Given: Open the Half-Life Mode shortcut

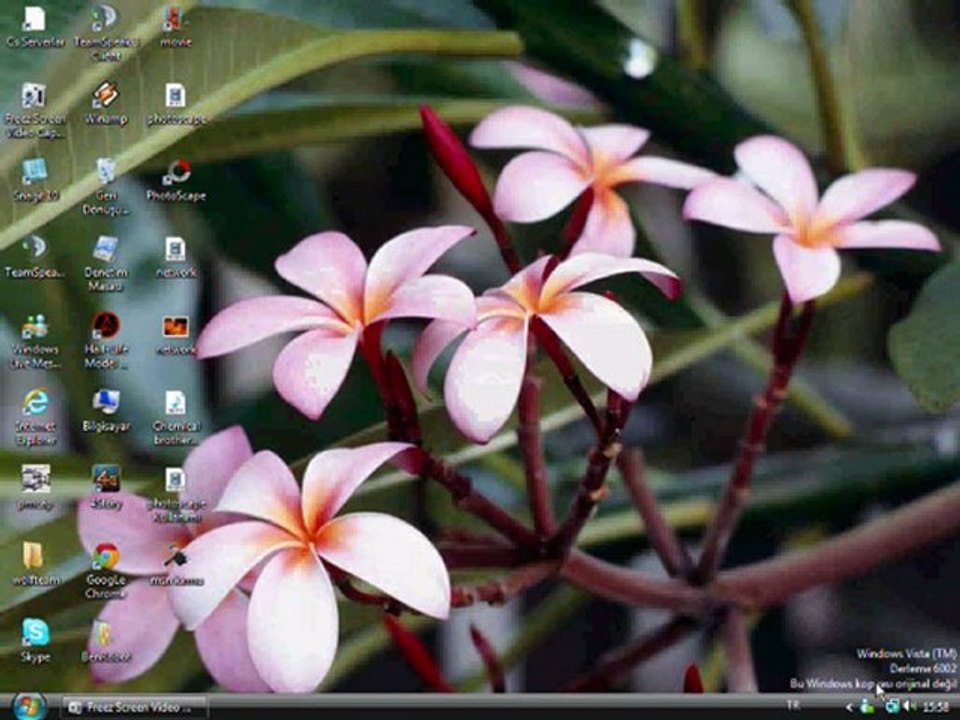Looking at the screenshot, I should (105, 340).
